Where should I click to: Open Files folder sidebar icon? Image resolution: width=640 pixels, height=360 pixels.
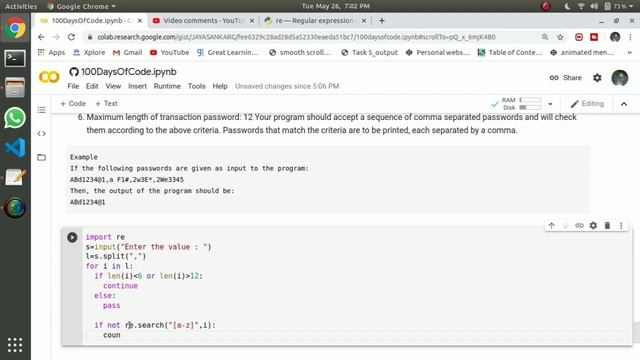42,157
